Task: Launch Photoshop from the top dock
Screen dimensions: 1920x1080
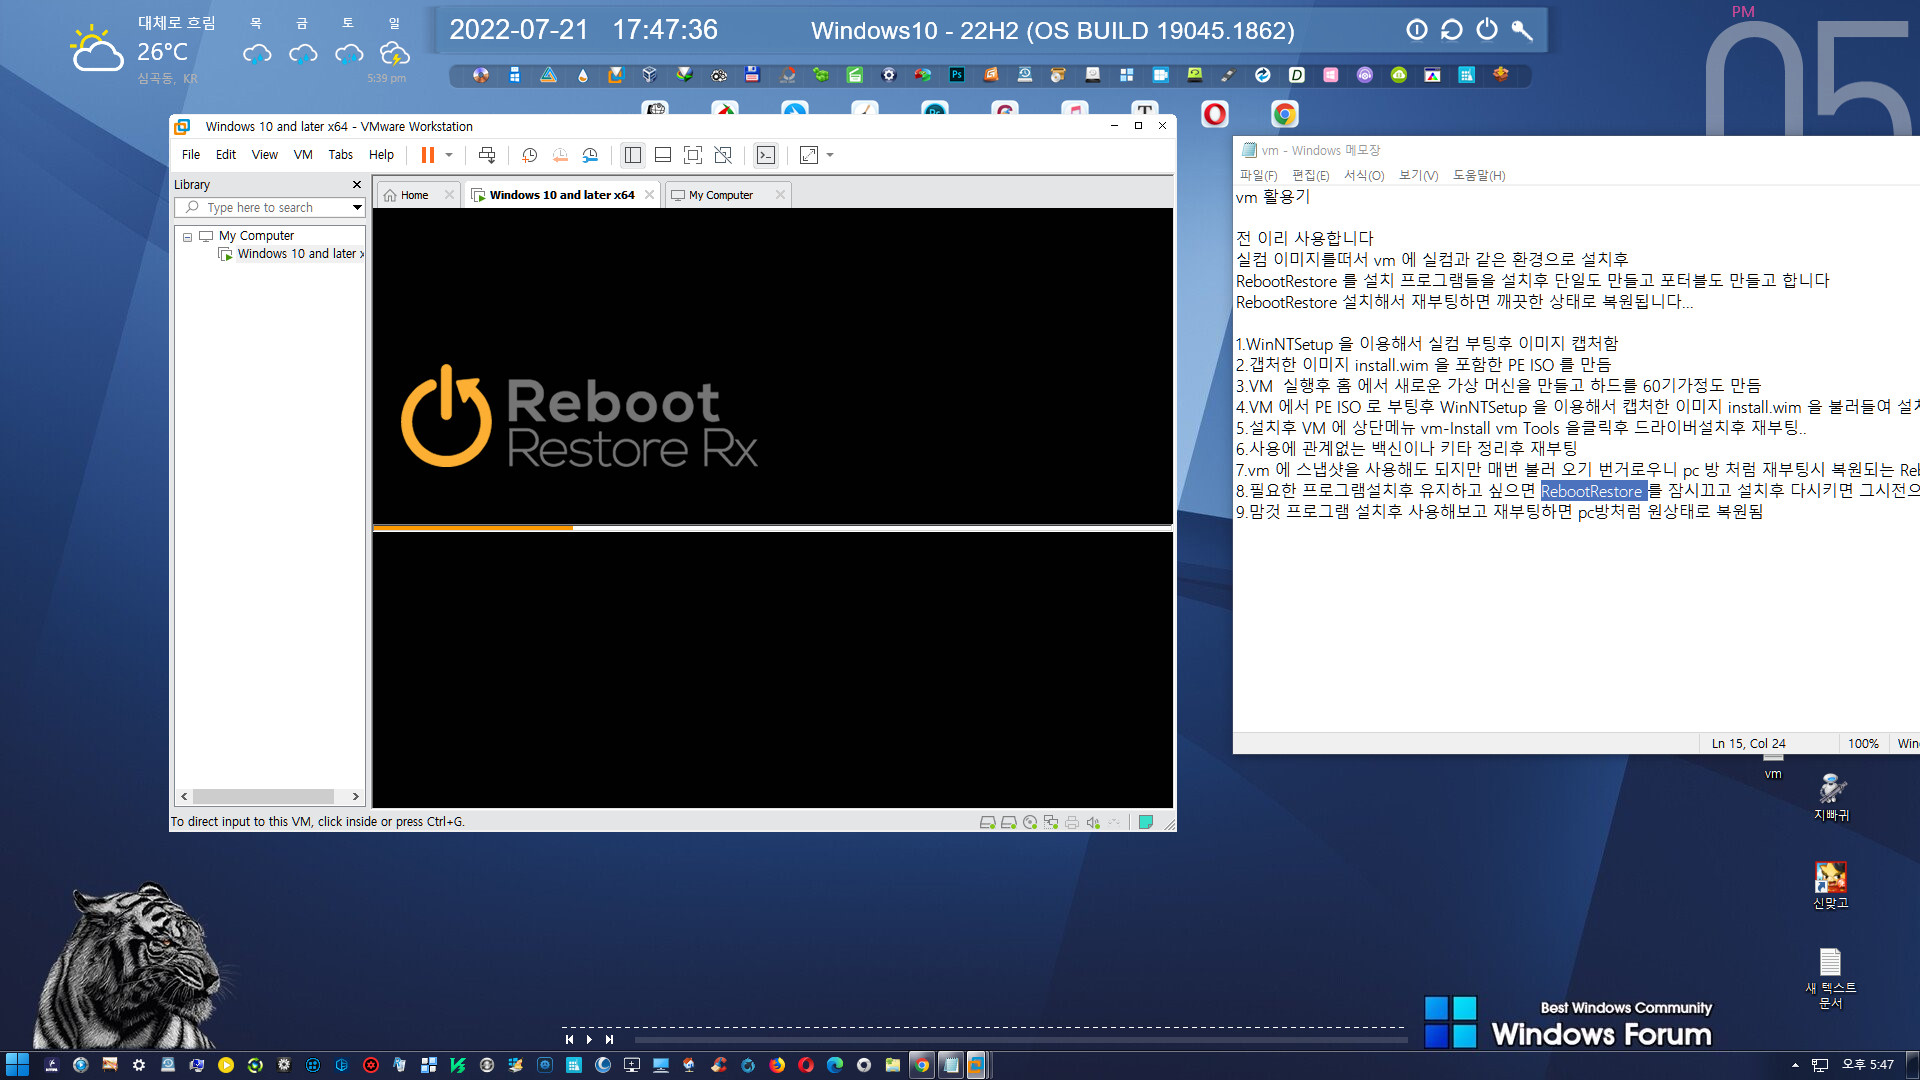Action: point(957,75)
